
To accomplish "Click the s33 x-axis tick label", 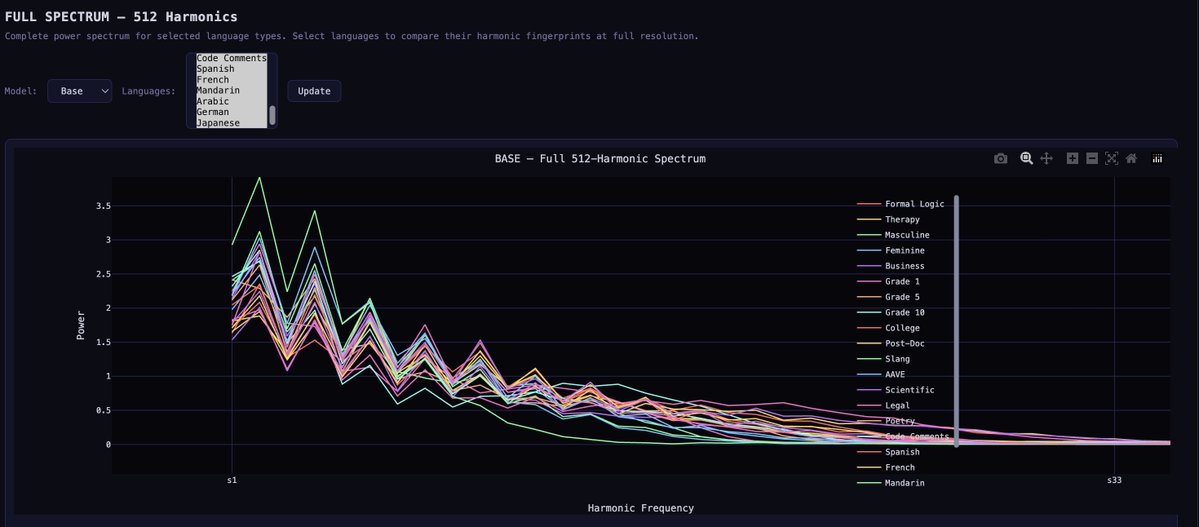I will 1114,481.
